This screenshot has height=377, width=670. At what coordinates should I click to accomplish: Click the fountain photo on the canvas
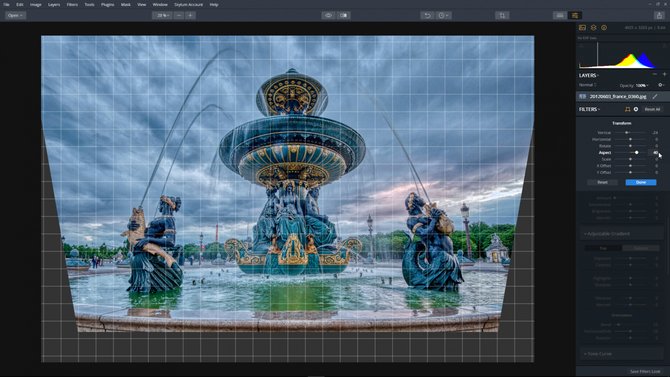[288, 184]
